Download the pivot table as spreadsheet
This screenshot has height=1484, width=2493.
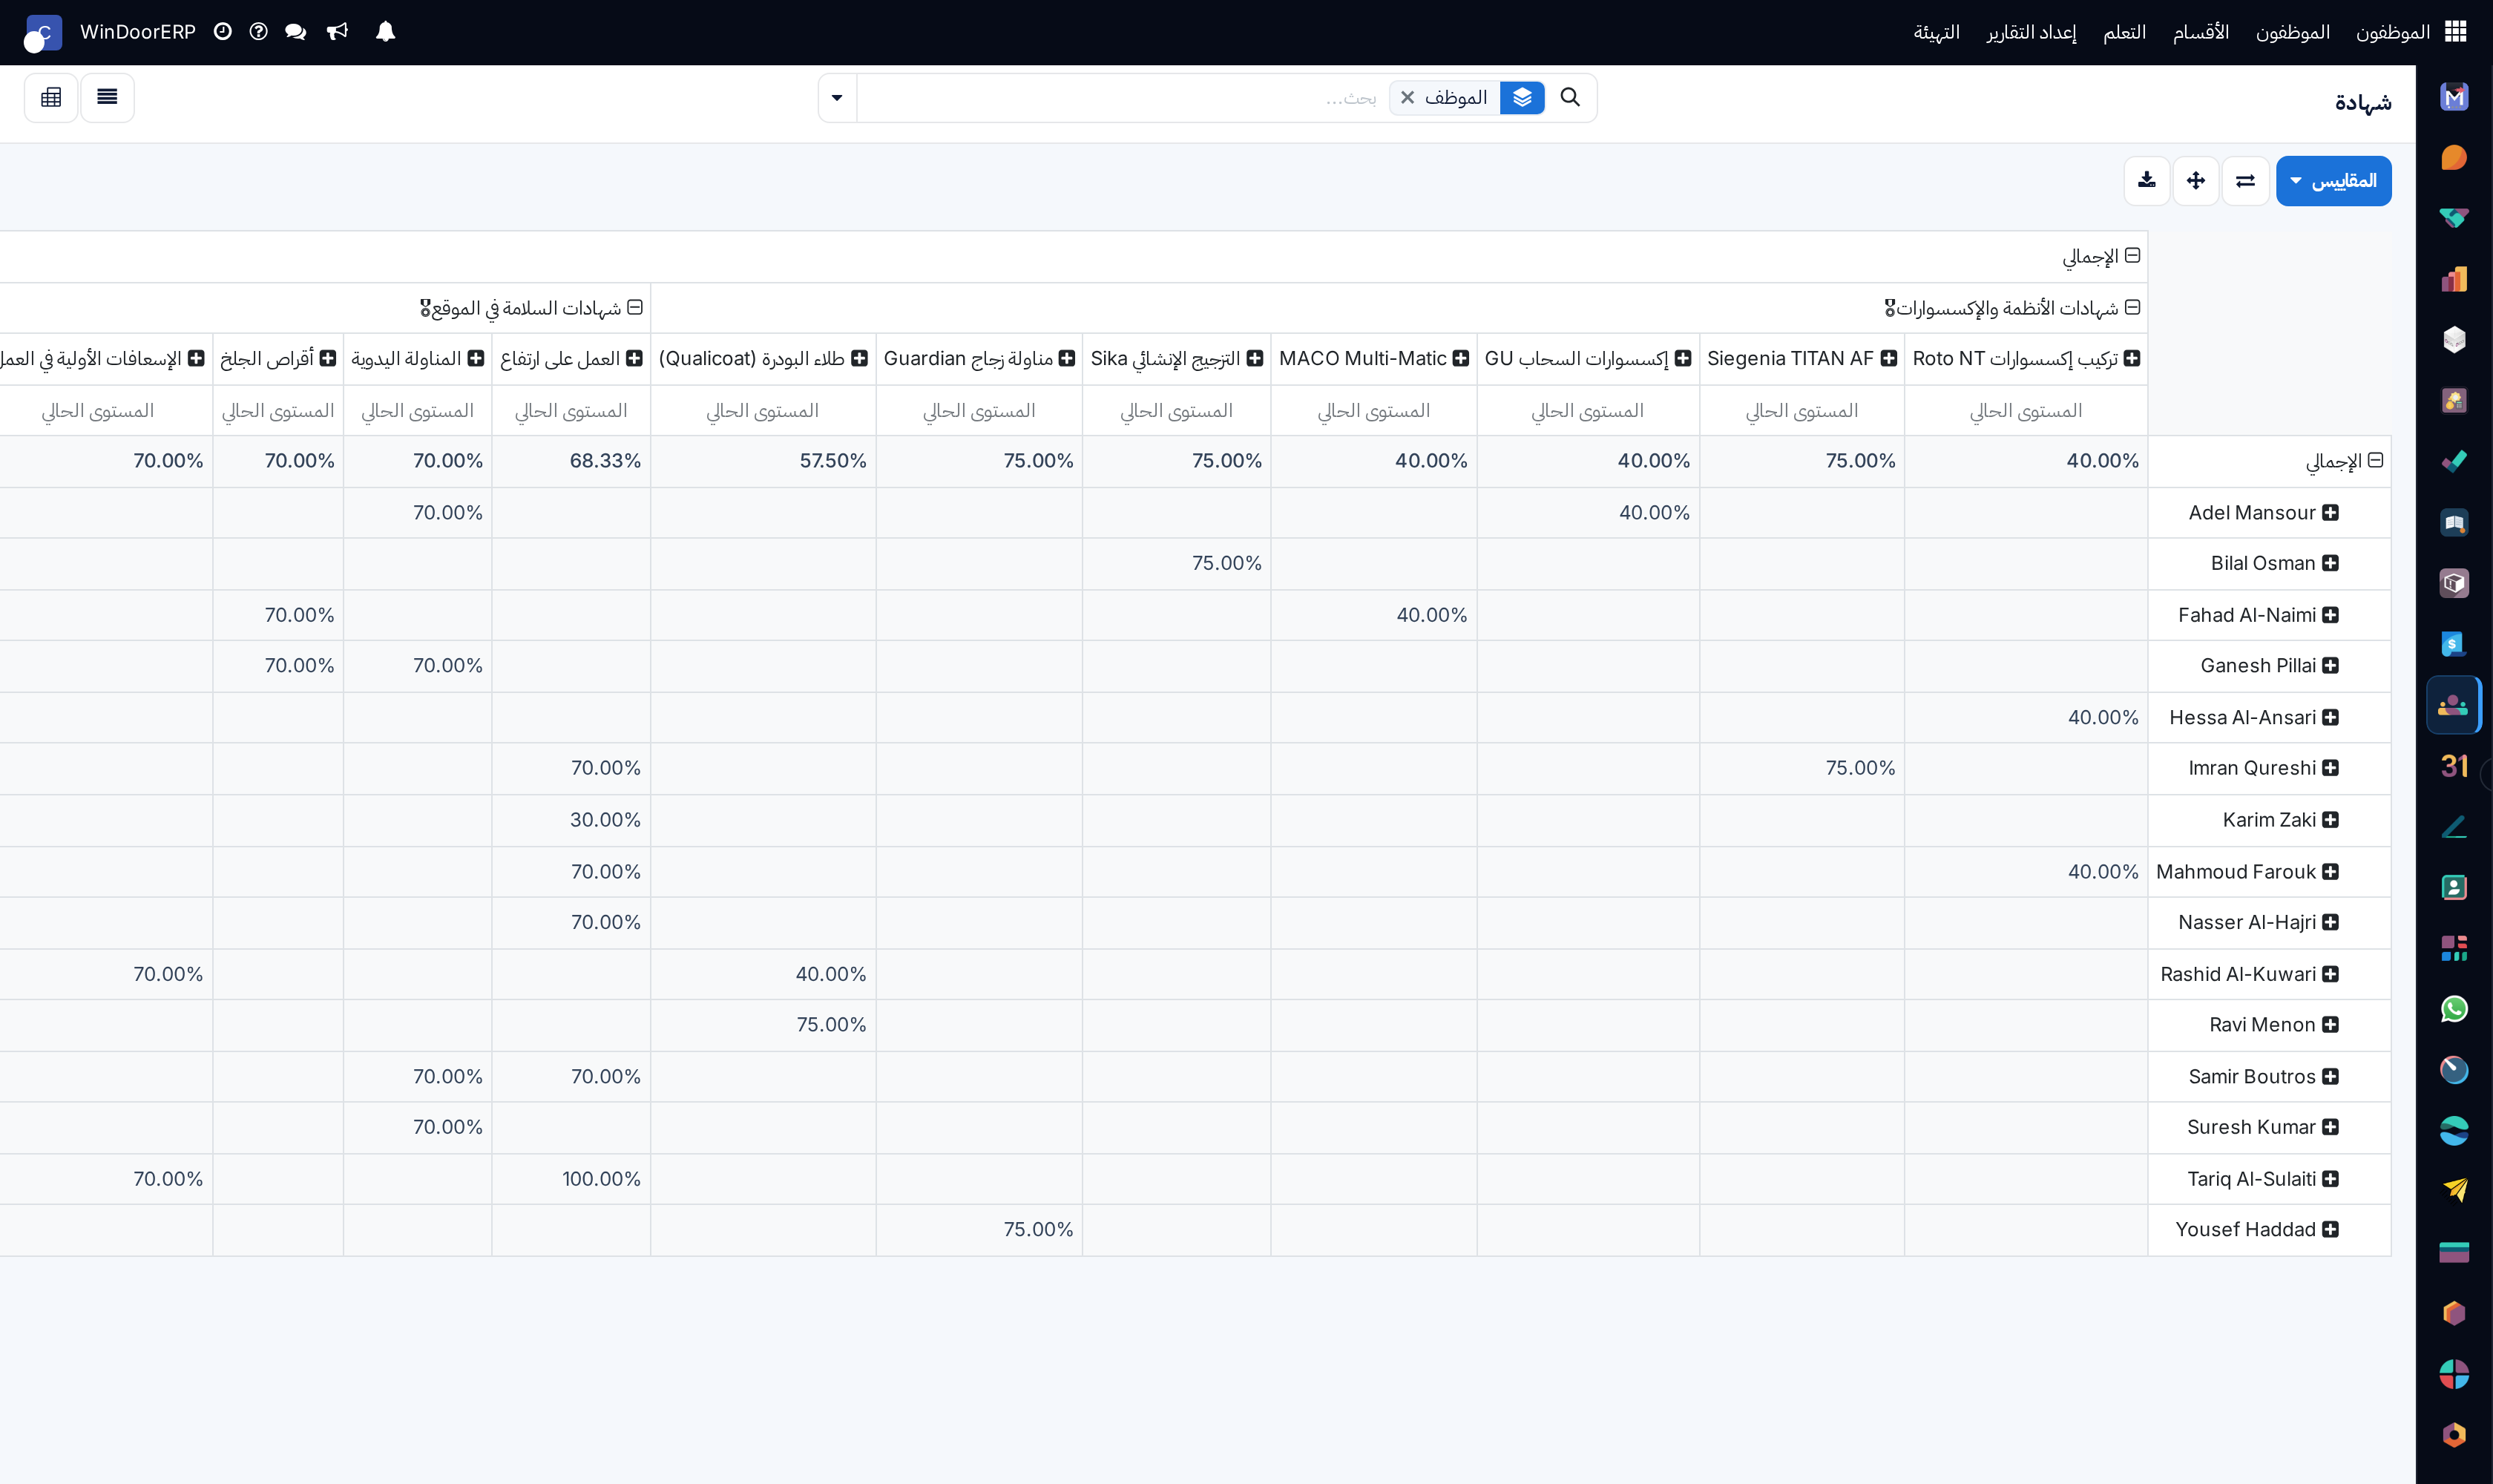tap(2146, 181)
